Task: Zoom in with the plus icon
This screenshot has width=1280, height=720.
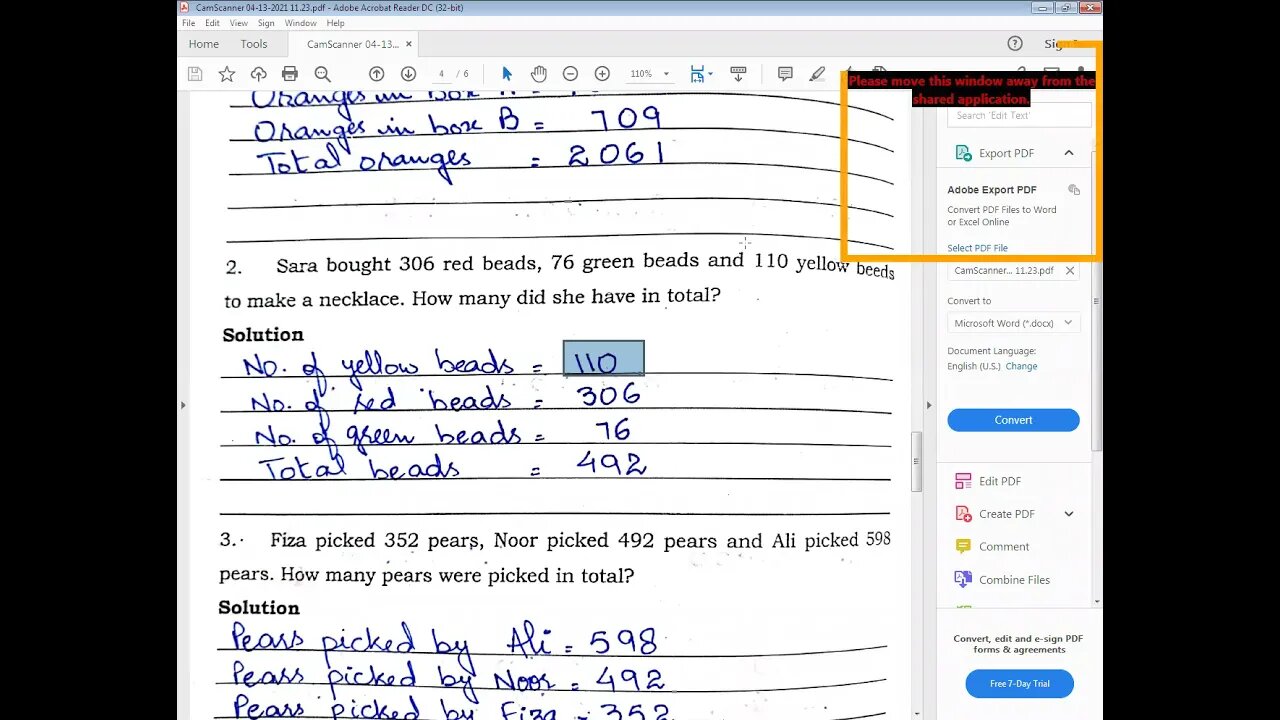Action: click(602, 74)
